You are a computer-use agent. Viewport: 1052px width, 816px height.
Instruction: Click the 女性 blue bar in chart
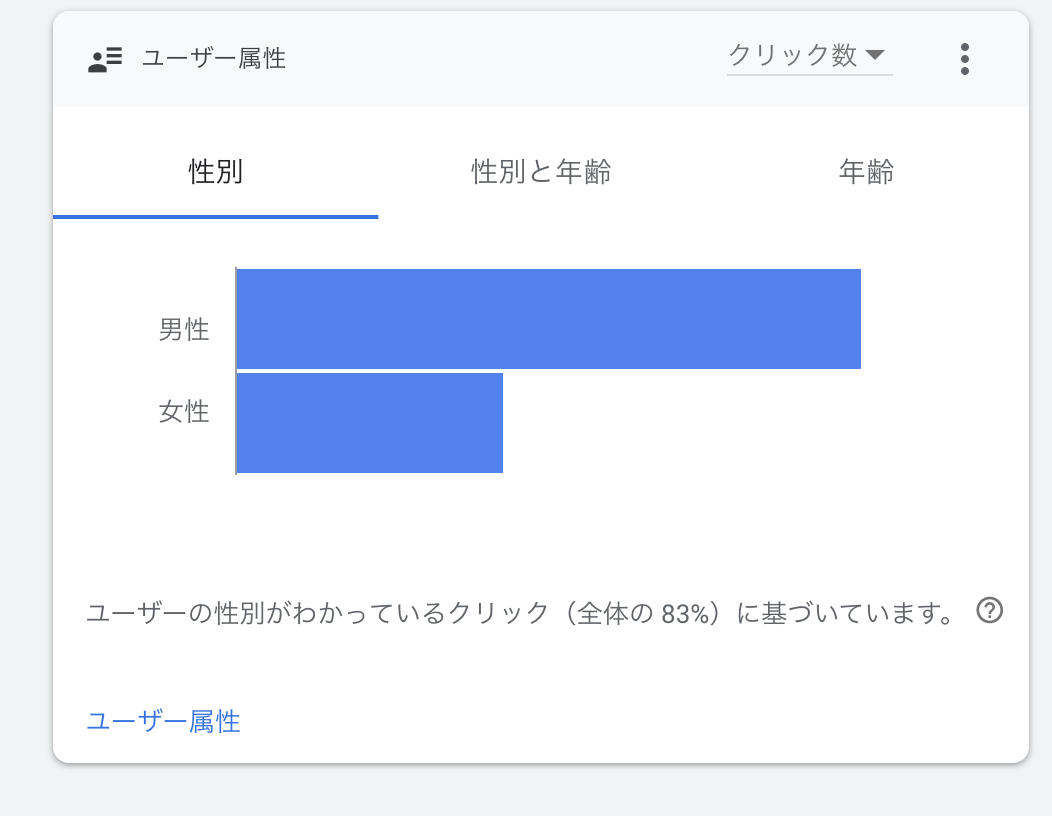(369, 423)
